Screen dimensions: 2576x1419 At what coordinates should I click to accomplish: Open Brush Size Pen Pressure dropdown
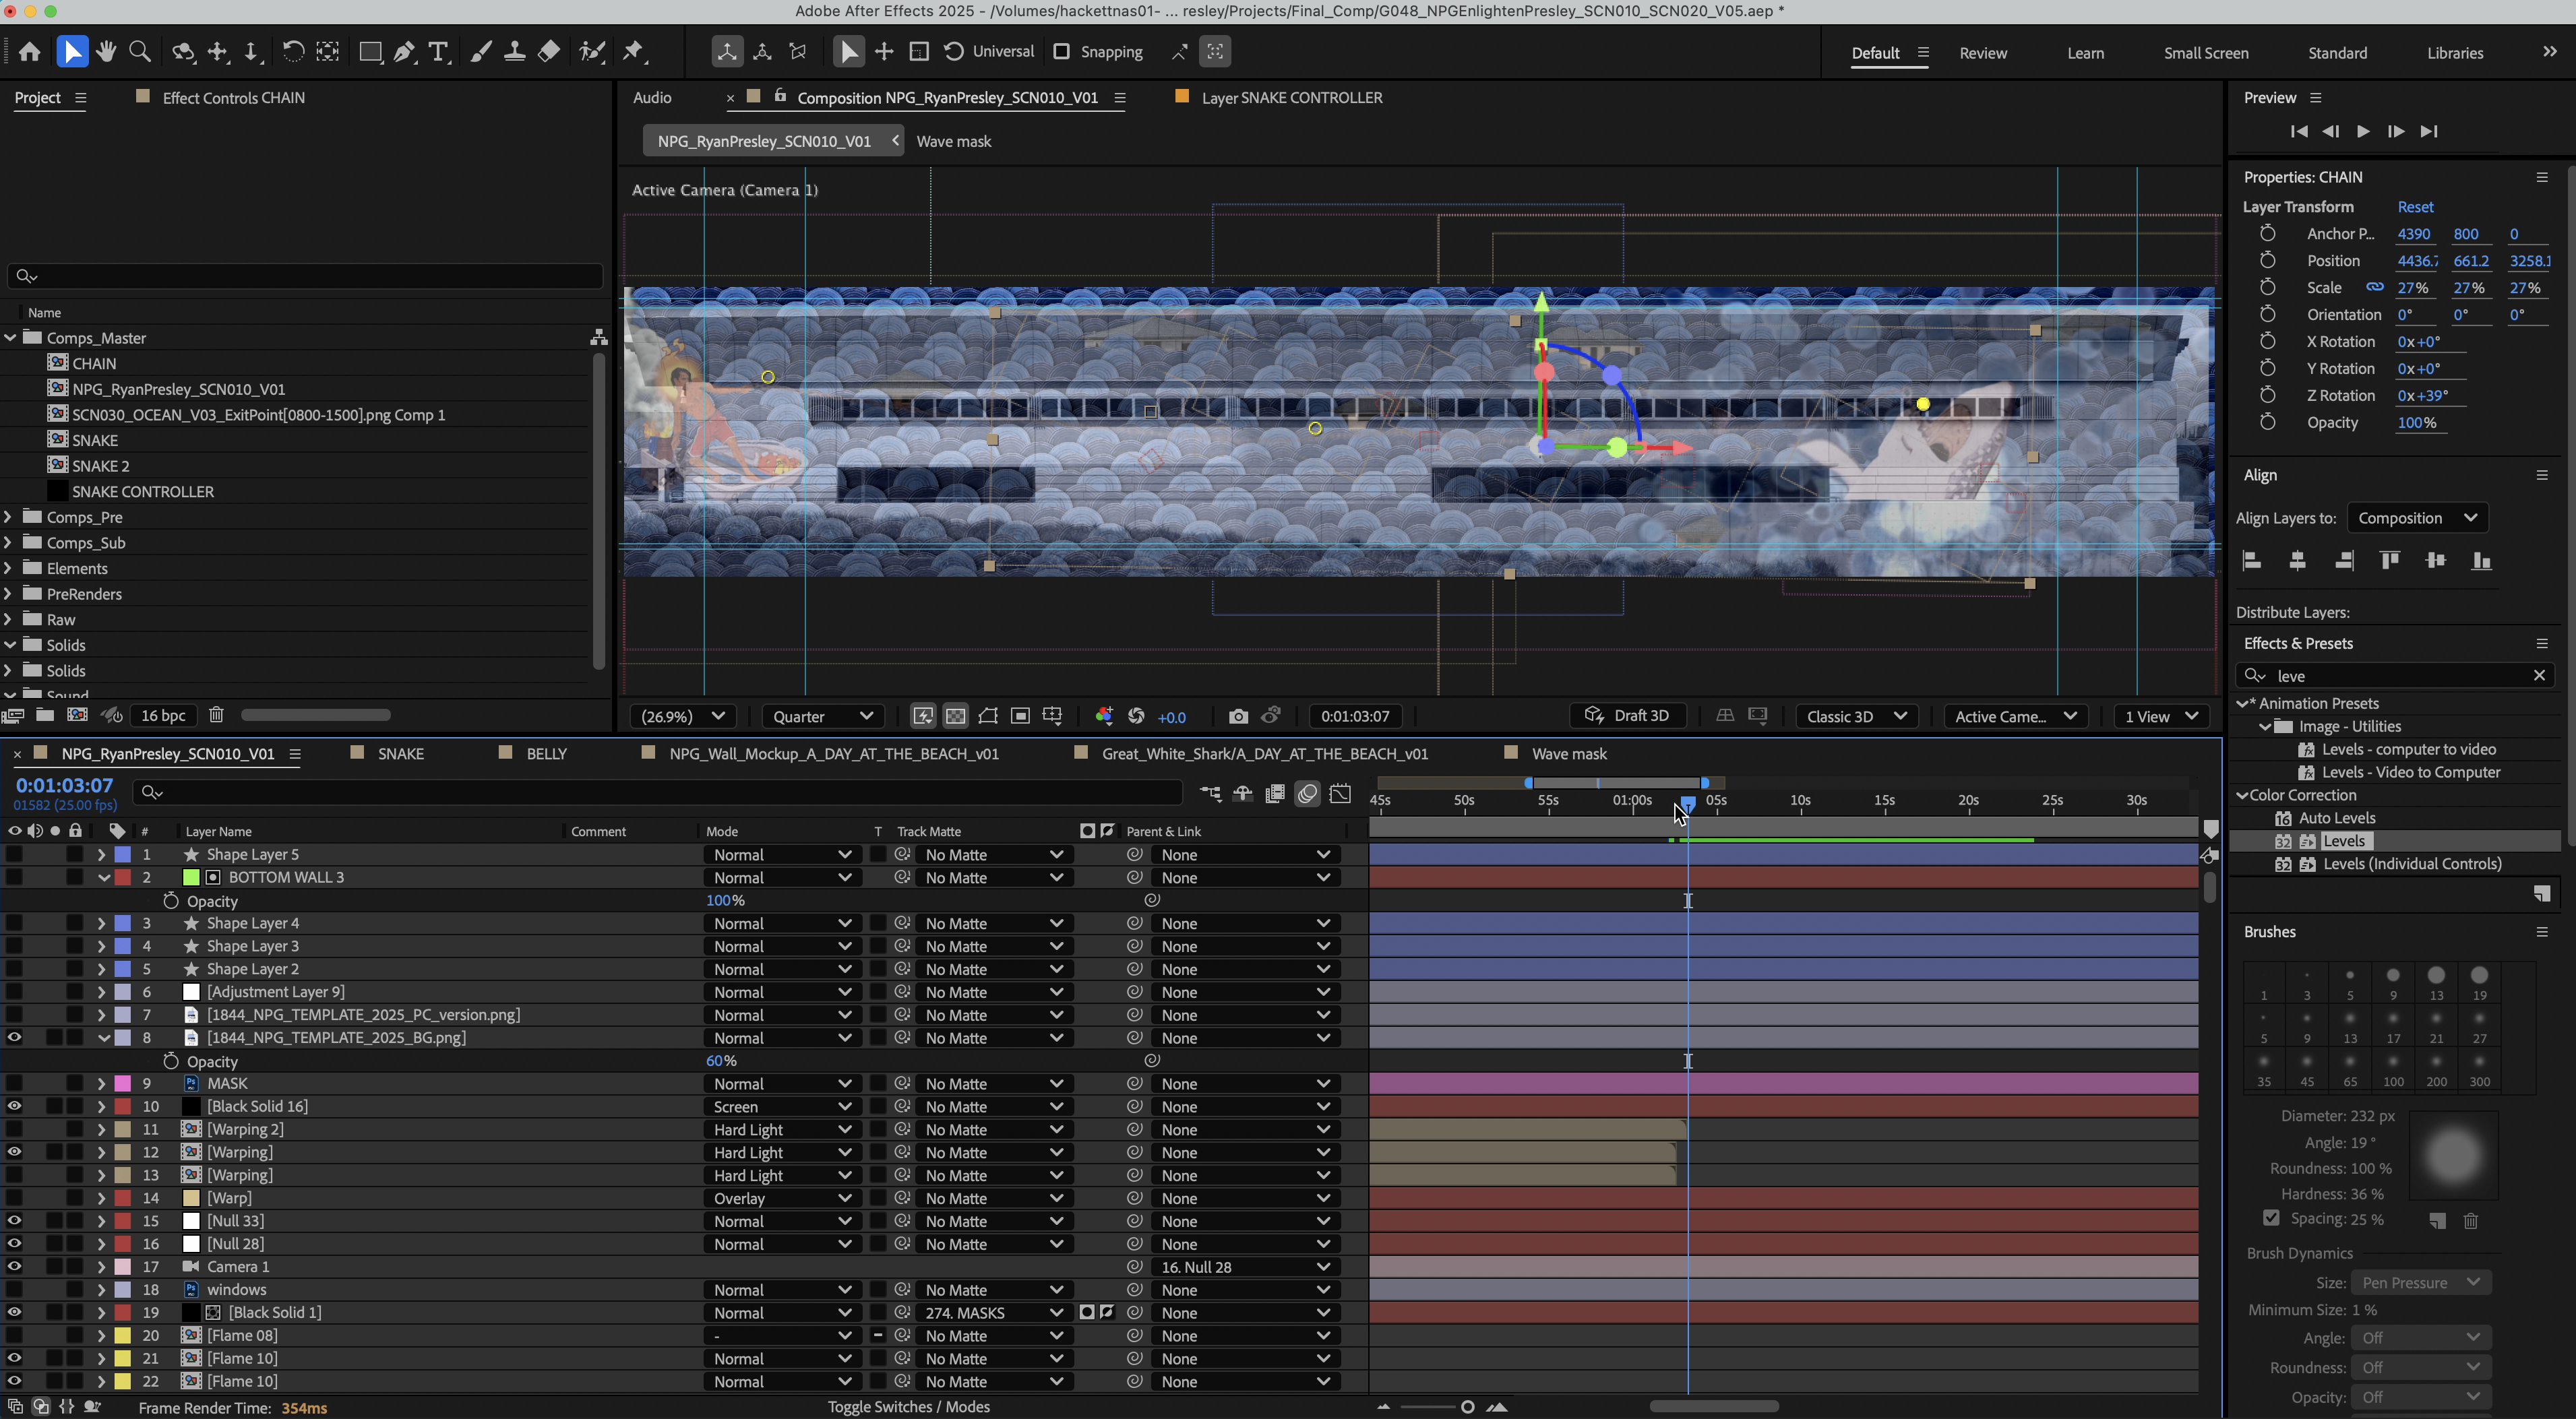[x=2420, y=1282]
